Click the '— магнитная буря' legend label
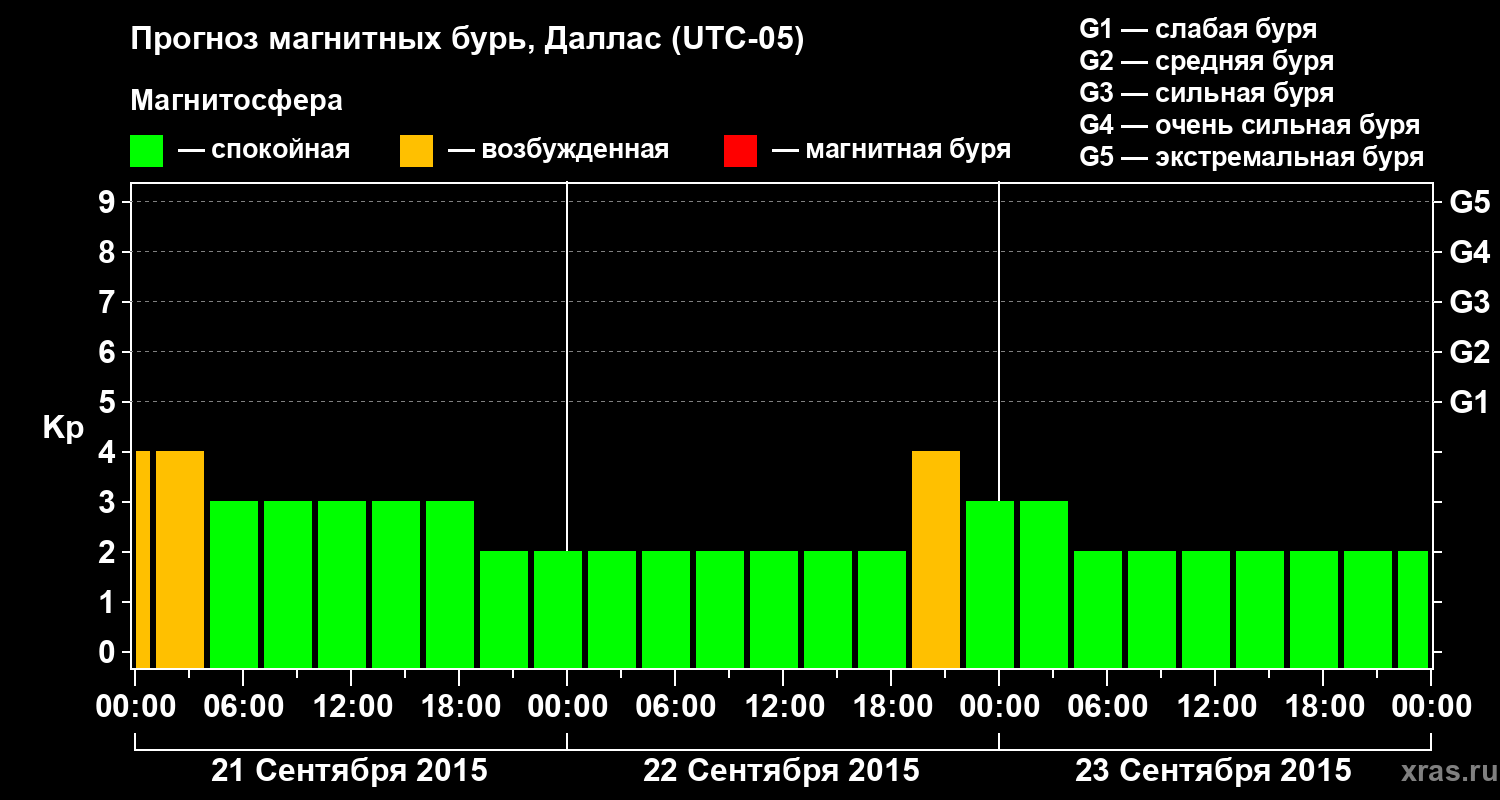Screen dimensions: 1500x800 point(891,150)
